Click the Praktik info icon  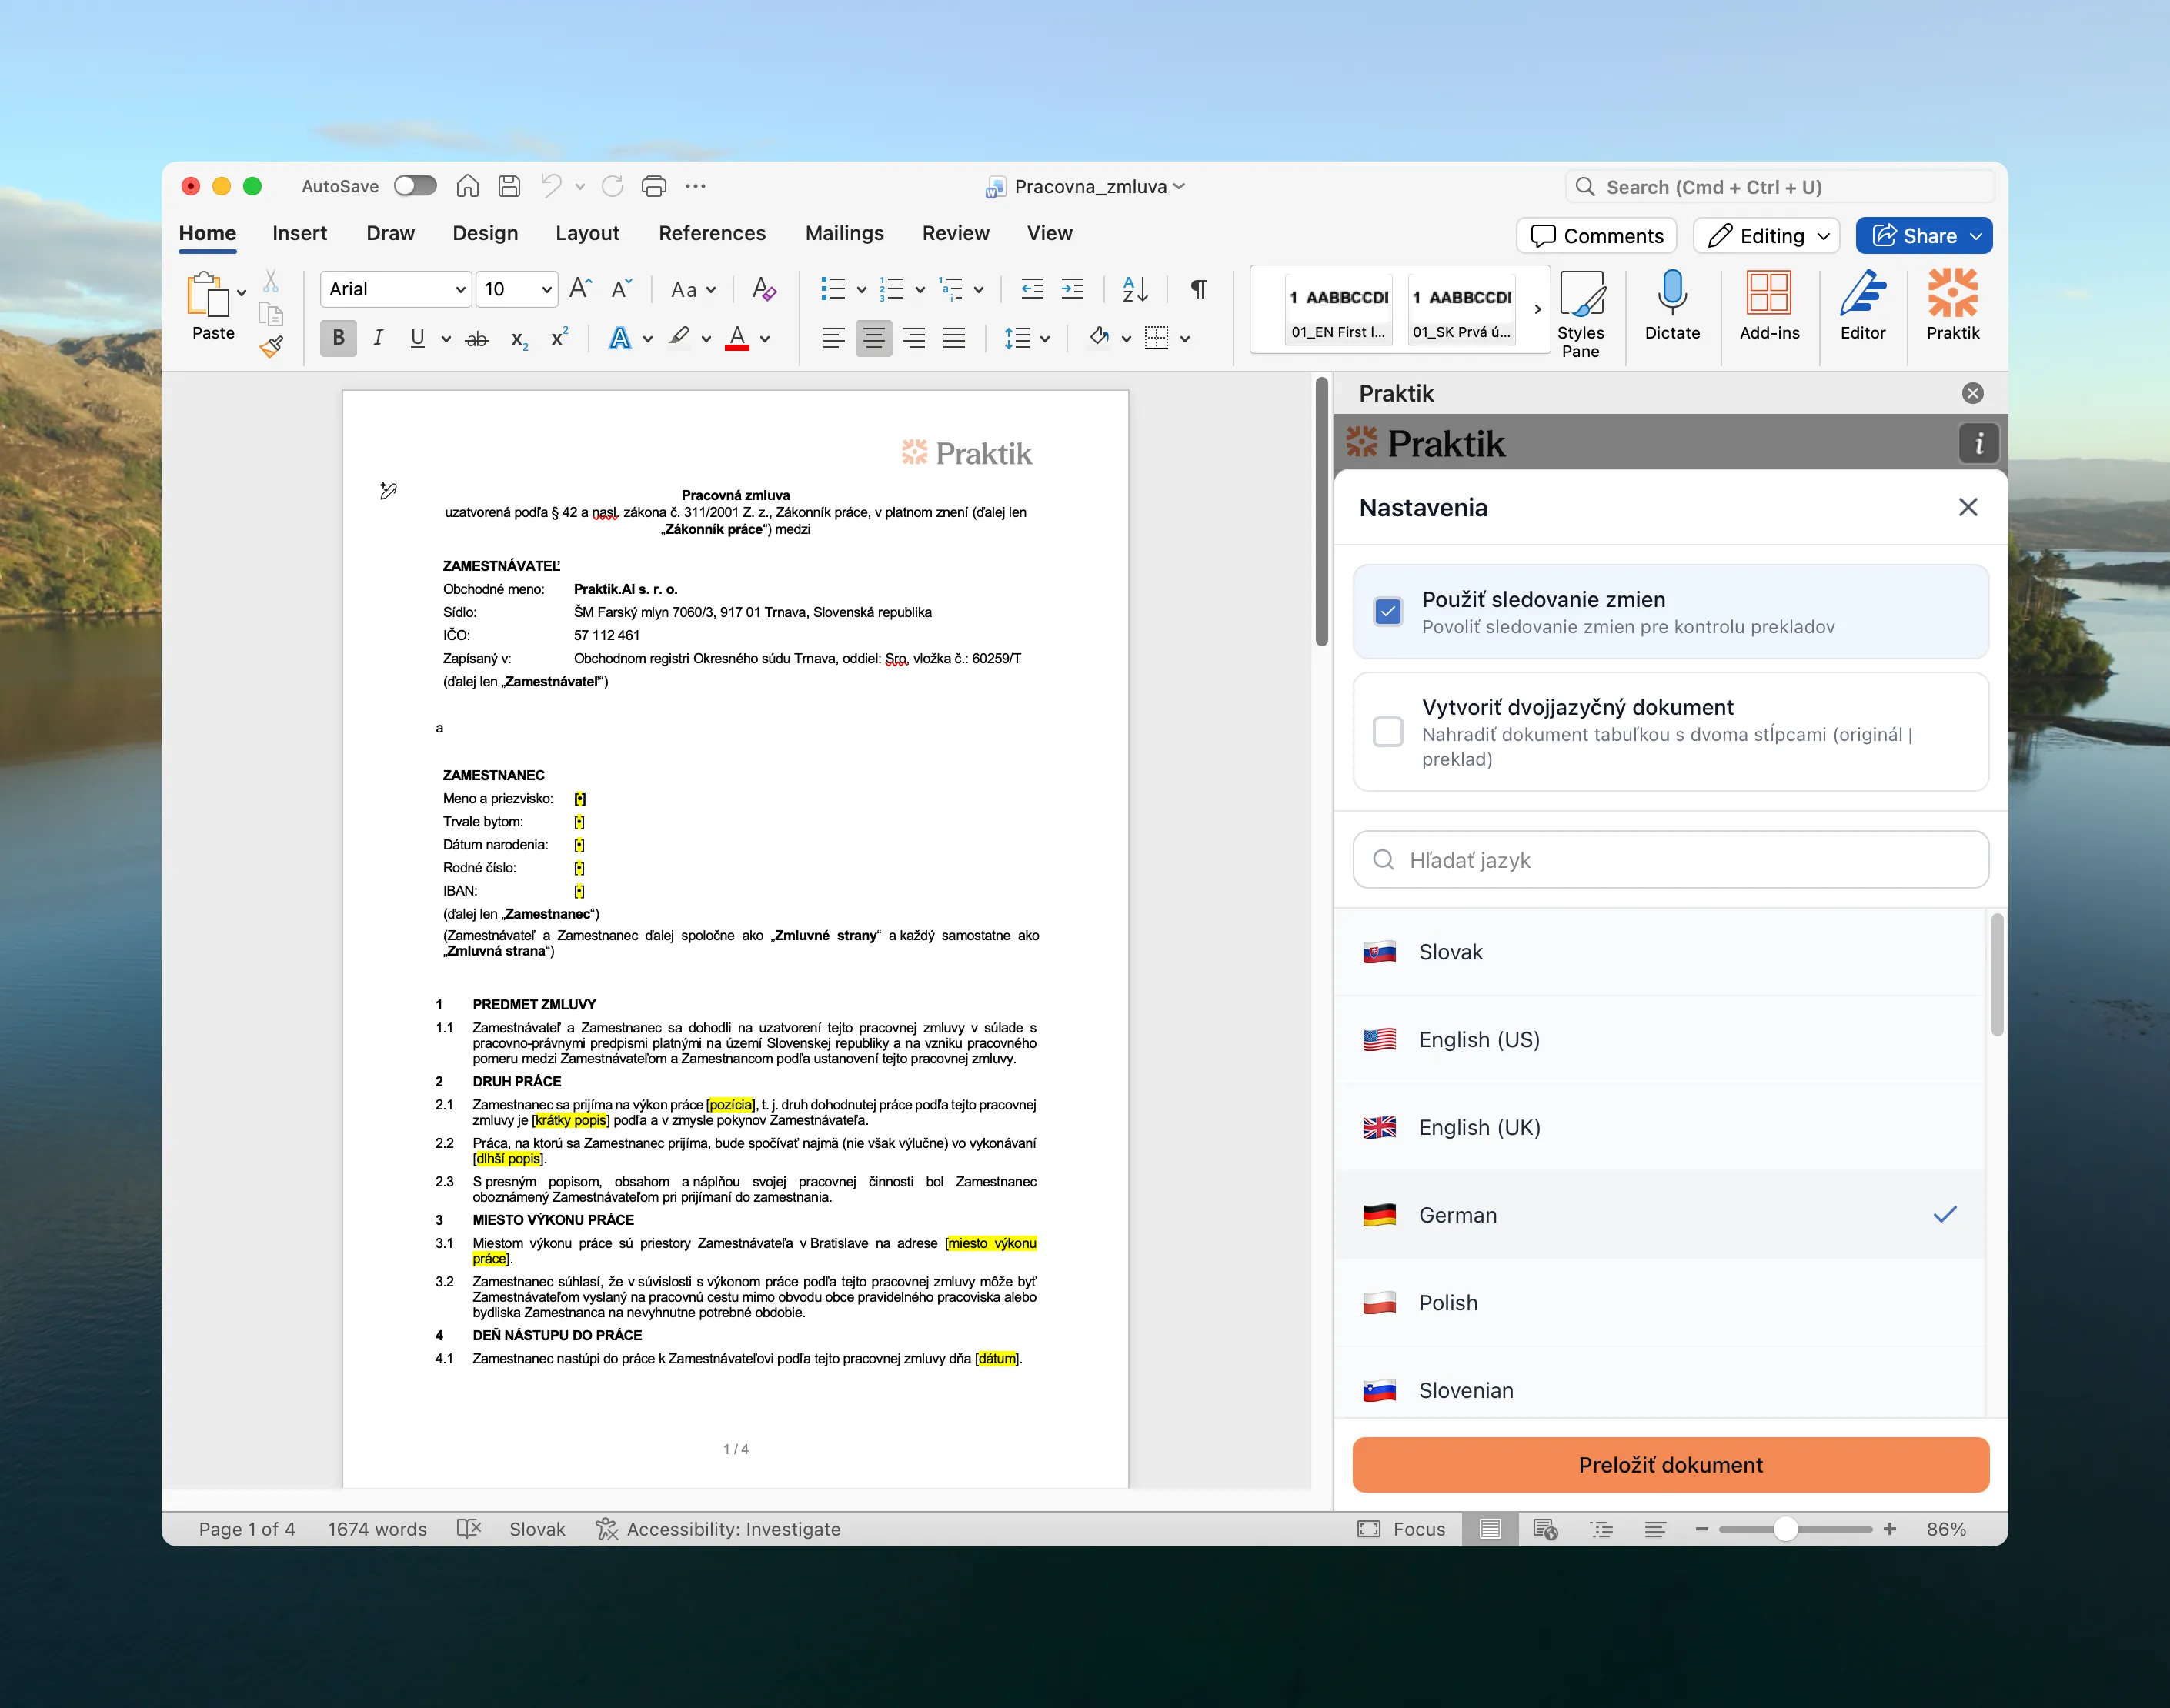click(1977, 443)
